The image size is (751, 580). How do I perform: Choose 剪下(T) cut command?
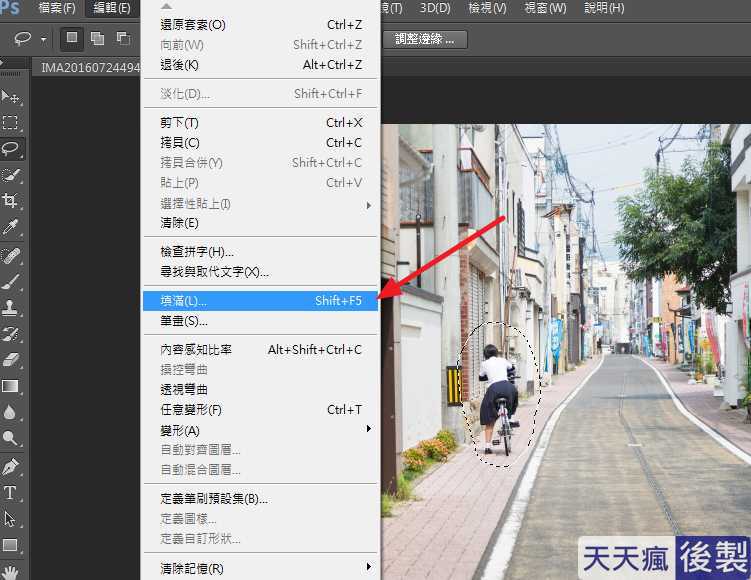click(x=261, y=123)
